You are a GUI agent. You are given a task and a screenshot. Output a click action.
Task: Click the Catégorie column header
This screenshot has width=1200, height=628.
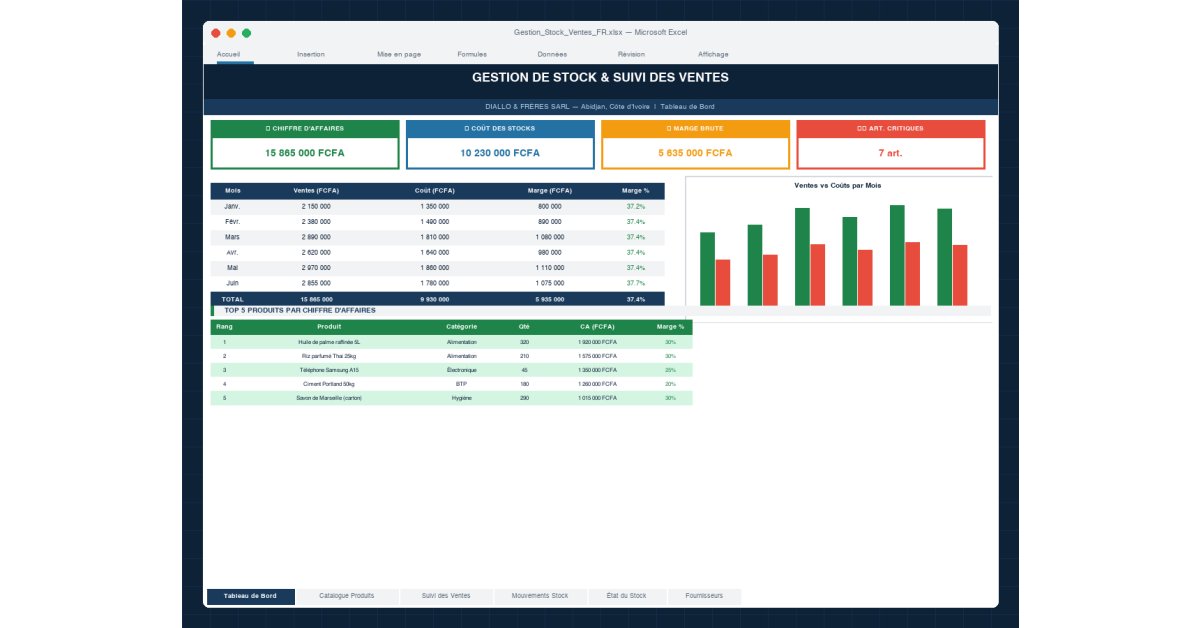click(462, 327)
